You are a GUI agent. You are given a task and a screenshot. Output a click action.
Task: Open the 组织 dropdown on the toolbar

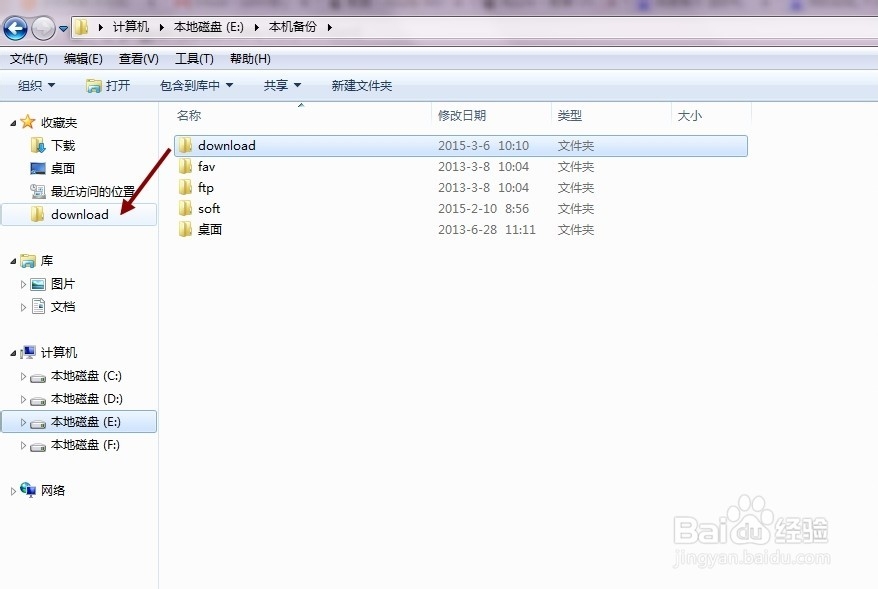pos(36,86)
